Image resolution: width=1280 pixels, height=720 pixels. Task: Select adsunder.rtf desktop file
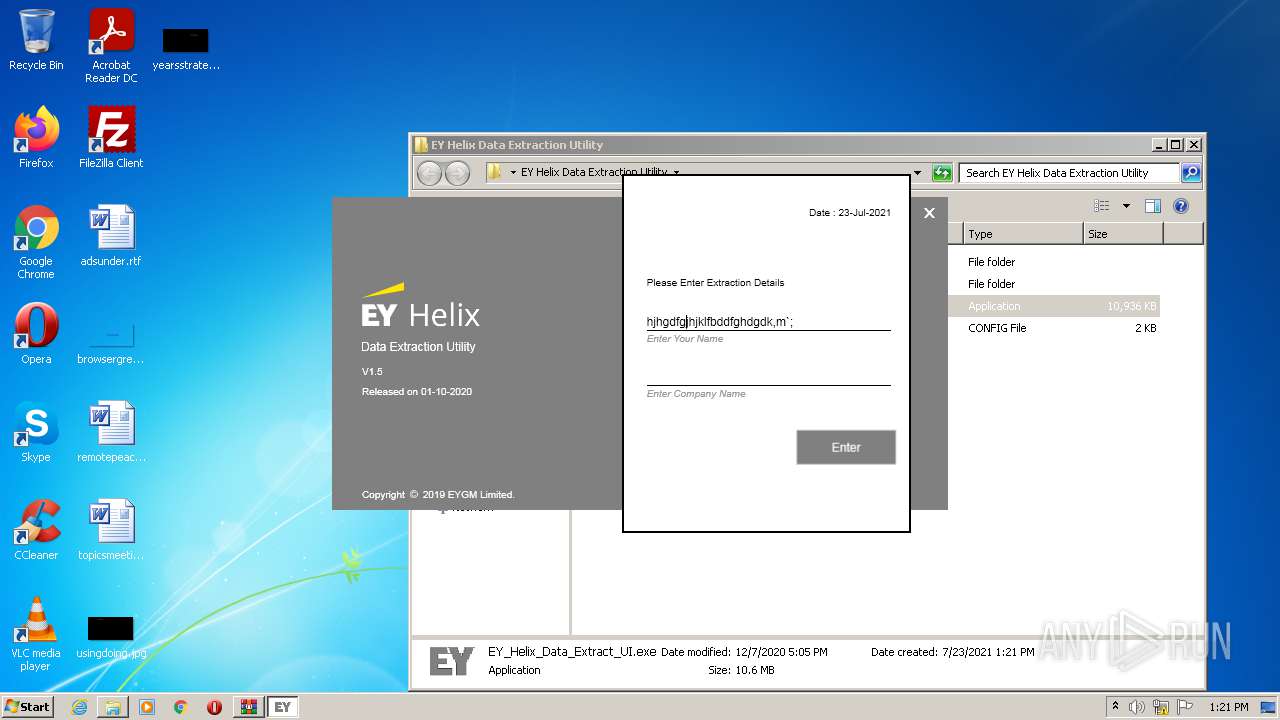(x=111, y=236)
